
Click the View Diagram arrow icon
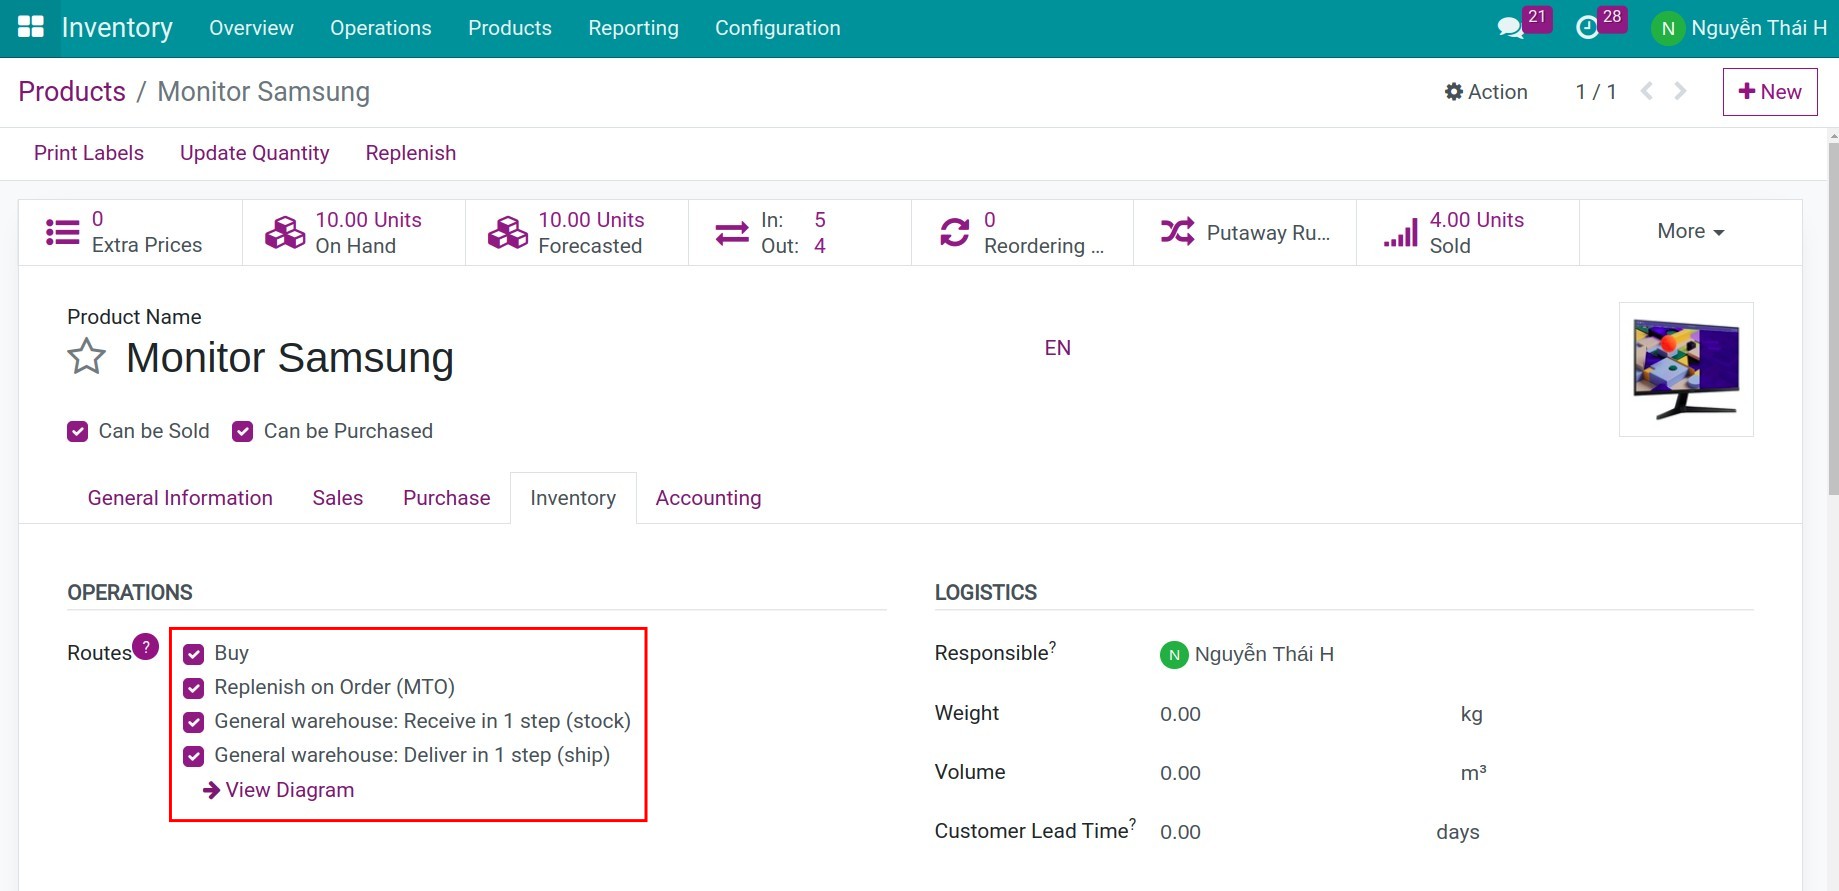[x=211, y=790]
